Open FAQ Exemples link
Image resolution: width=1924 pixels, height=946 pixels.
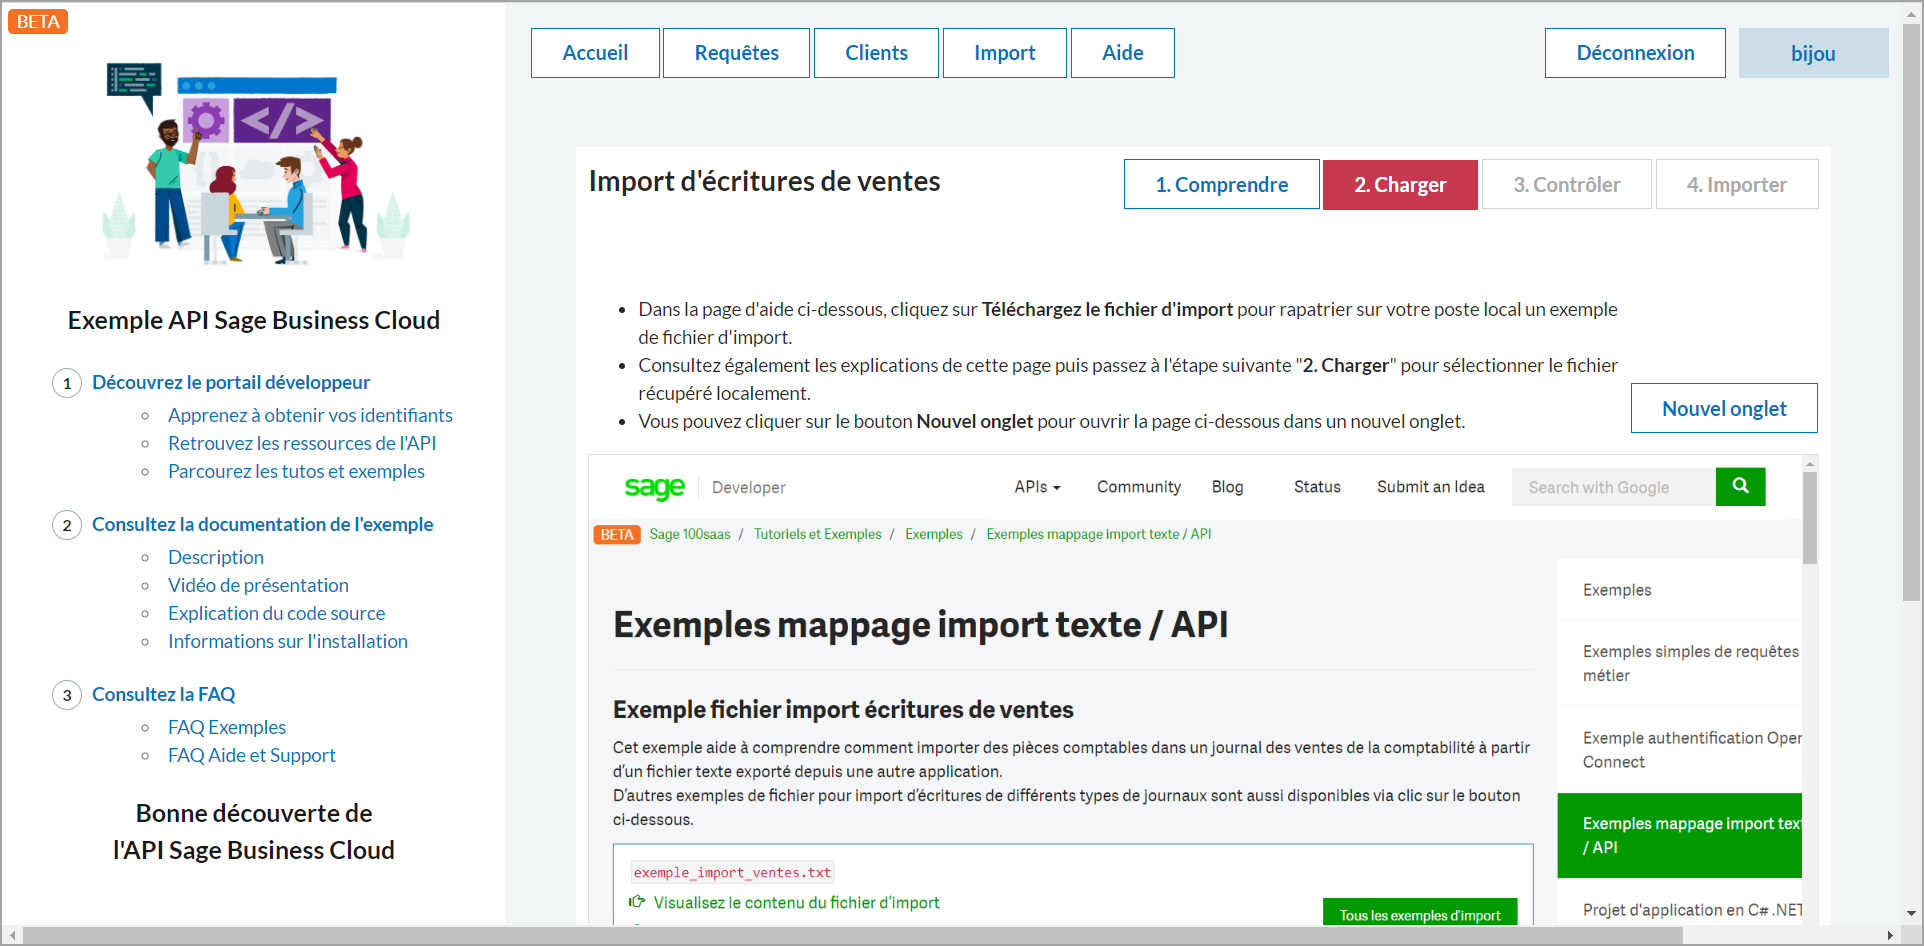227,727
